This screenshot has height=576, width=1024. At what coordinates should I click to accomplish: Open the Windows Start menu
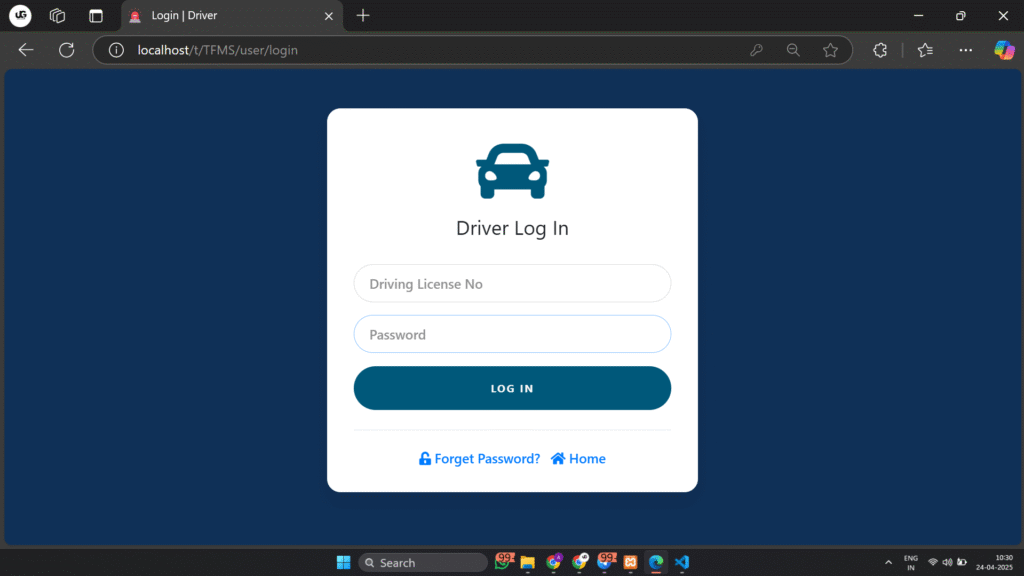pyautogui.click(x=344, y=562)
